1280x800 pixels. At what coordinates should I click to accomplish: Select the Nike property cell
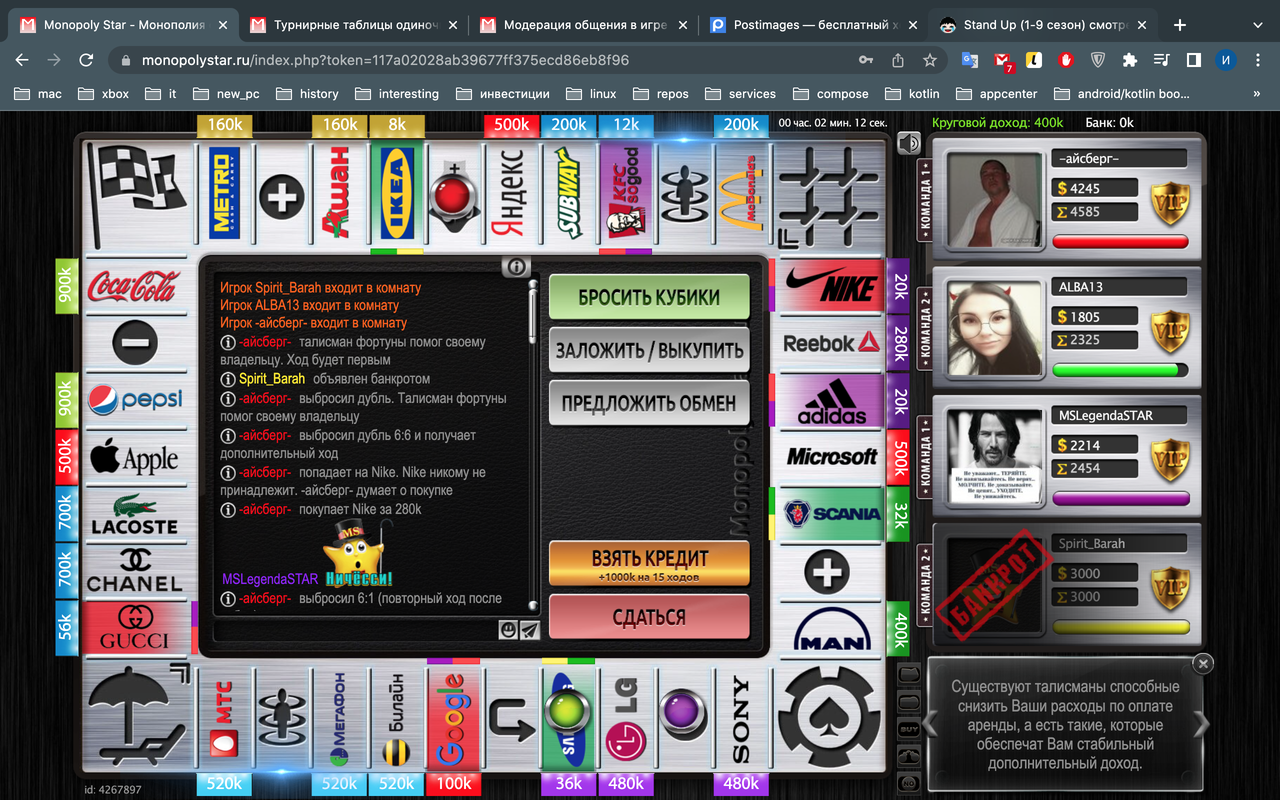point(830,287)
